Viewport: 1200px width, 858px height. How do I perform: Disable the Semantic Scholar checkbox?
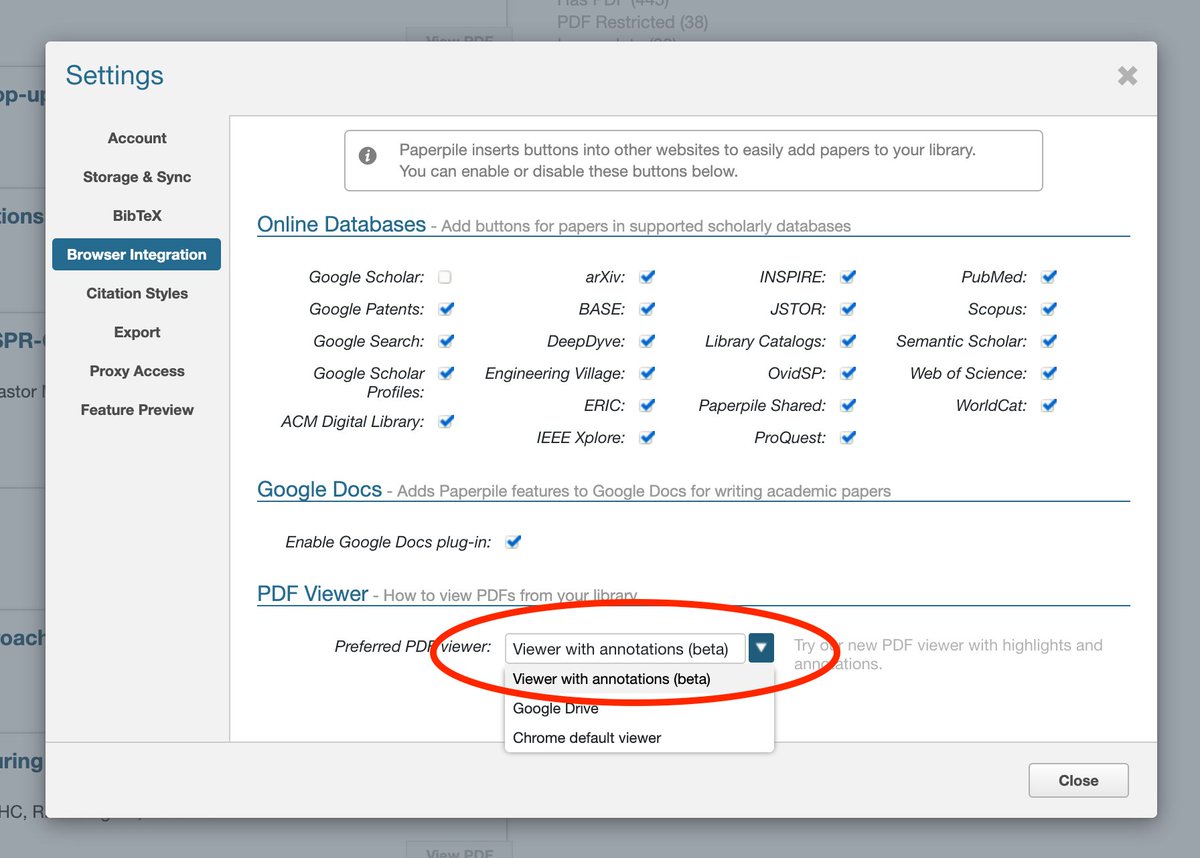(1049, 341)
